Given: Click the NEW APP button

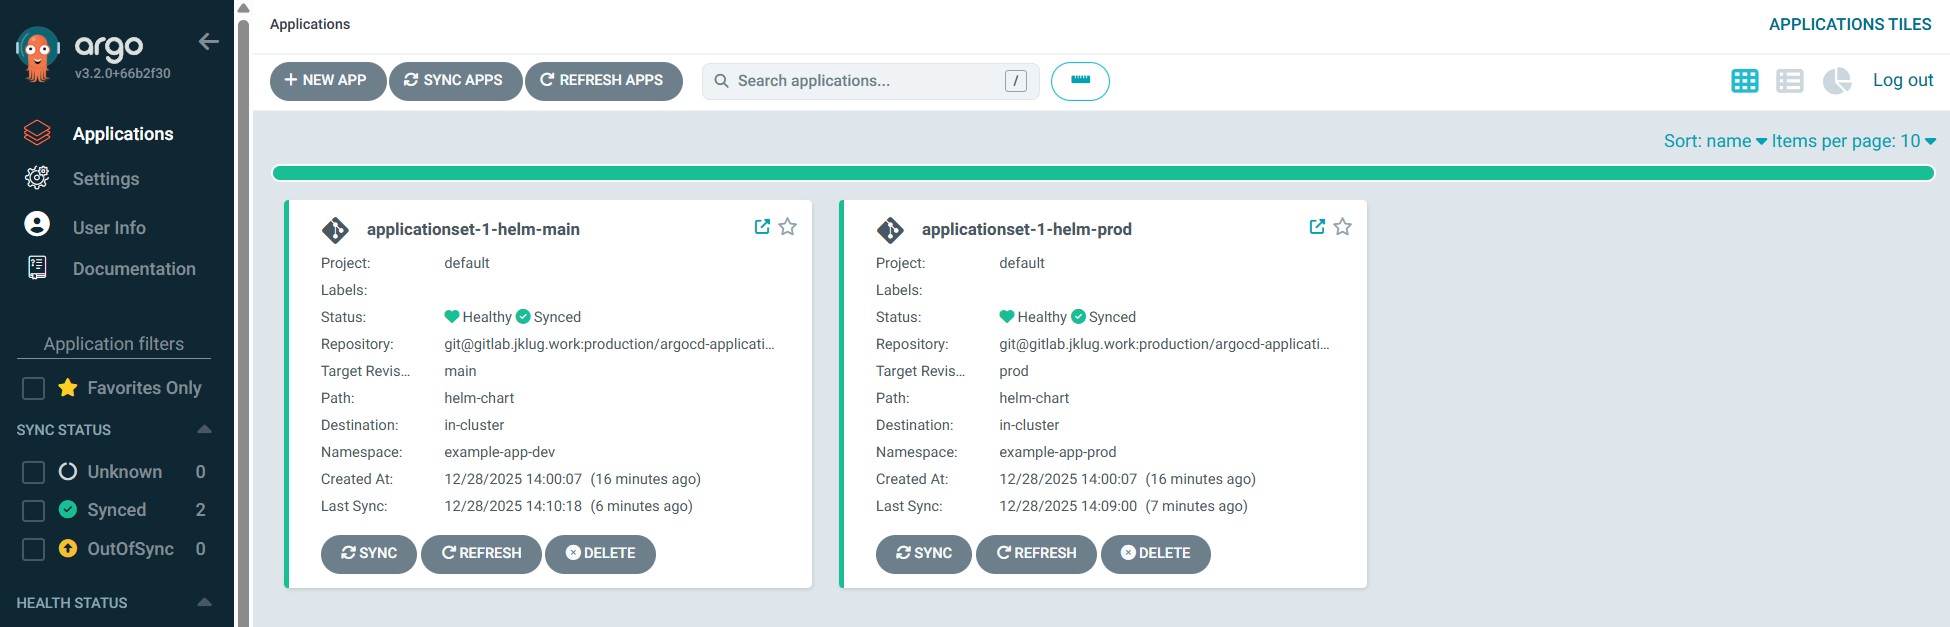Looking at the screenshot, I should (327, 81).
